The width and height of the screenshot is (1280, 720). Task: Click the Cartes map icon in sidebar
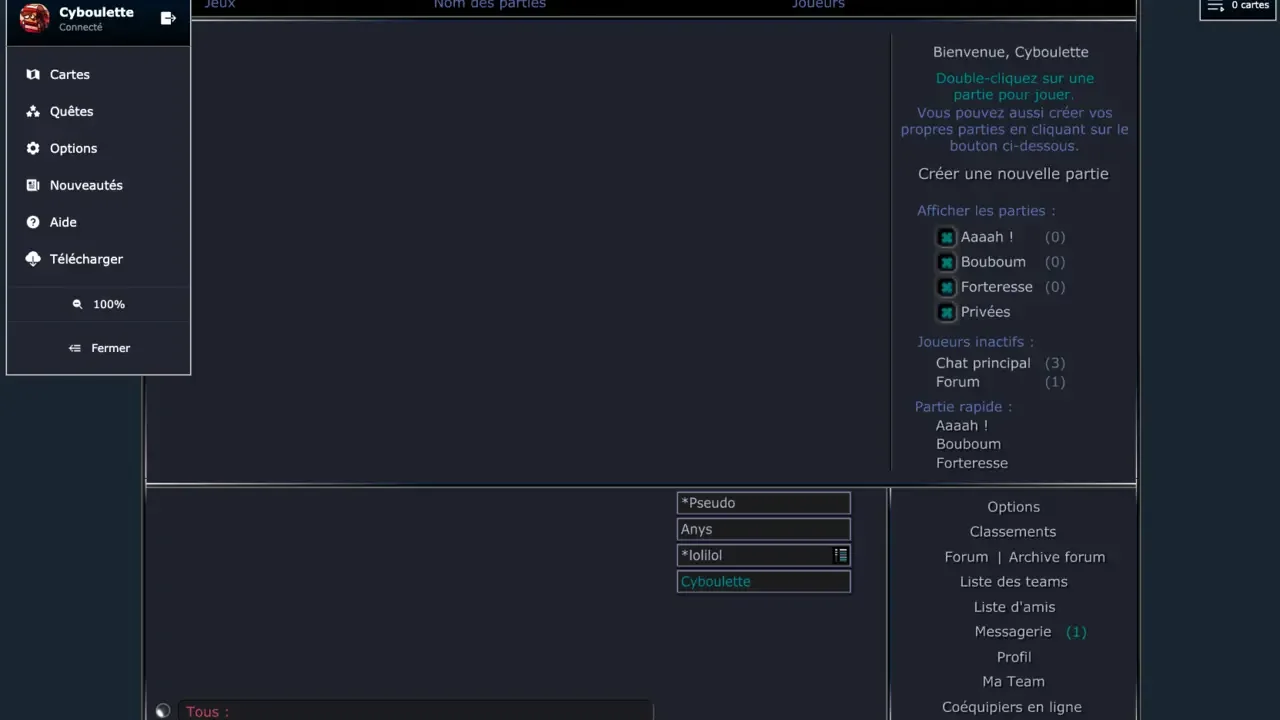coord(33,75)
